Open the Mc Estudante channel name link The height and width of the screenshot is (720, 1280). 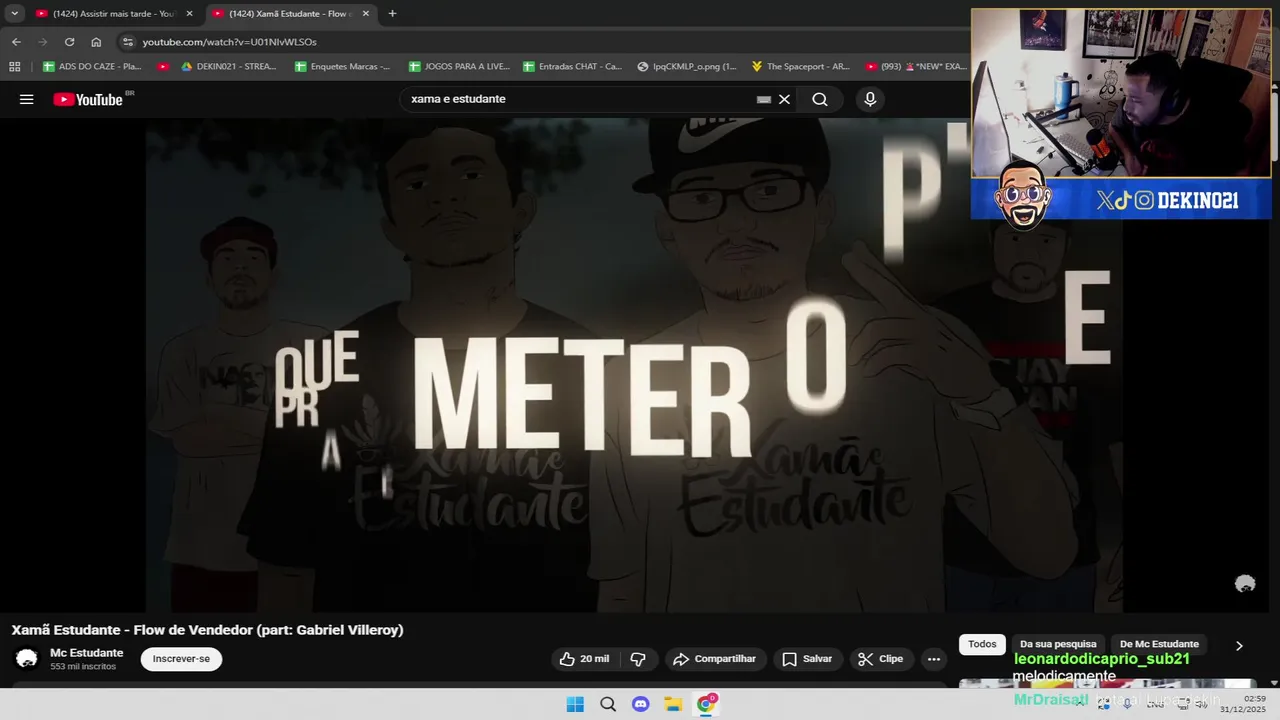[x=87, y=653]
